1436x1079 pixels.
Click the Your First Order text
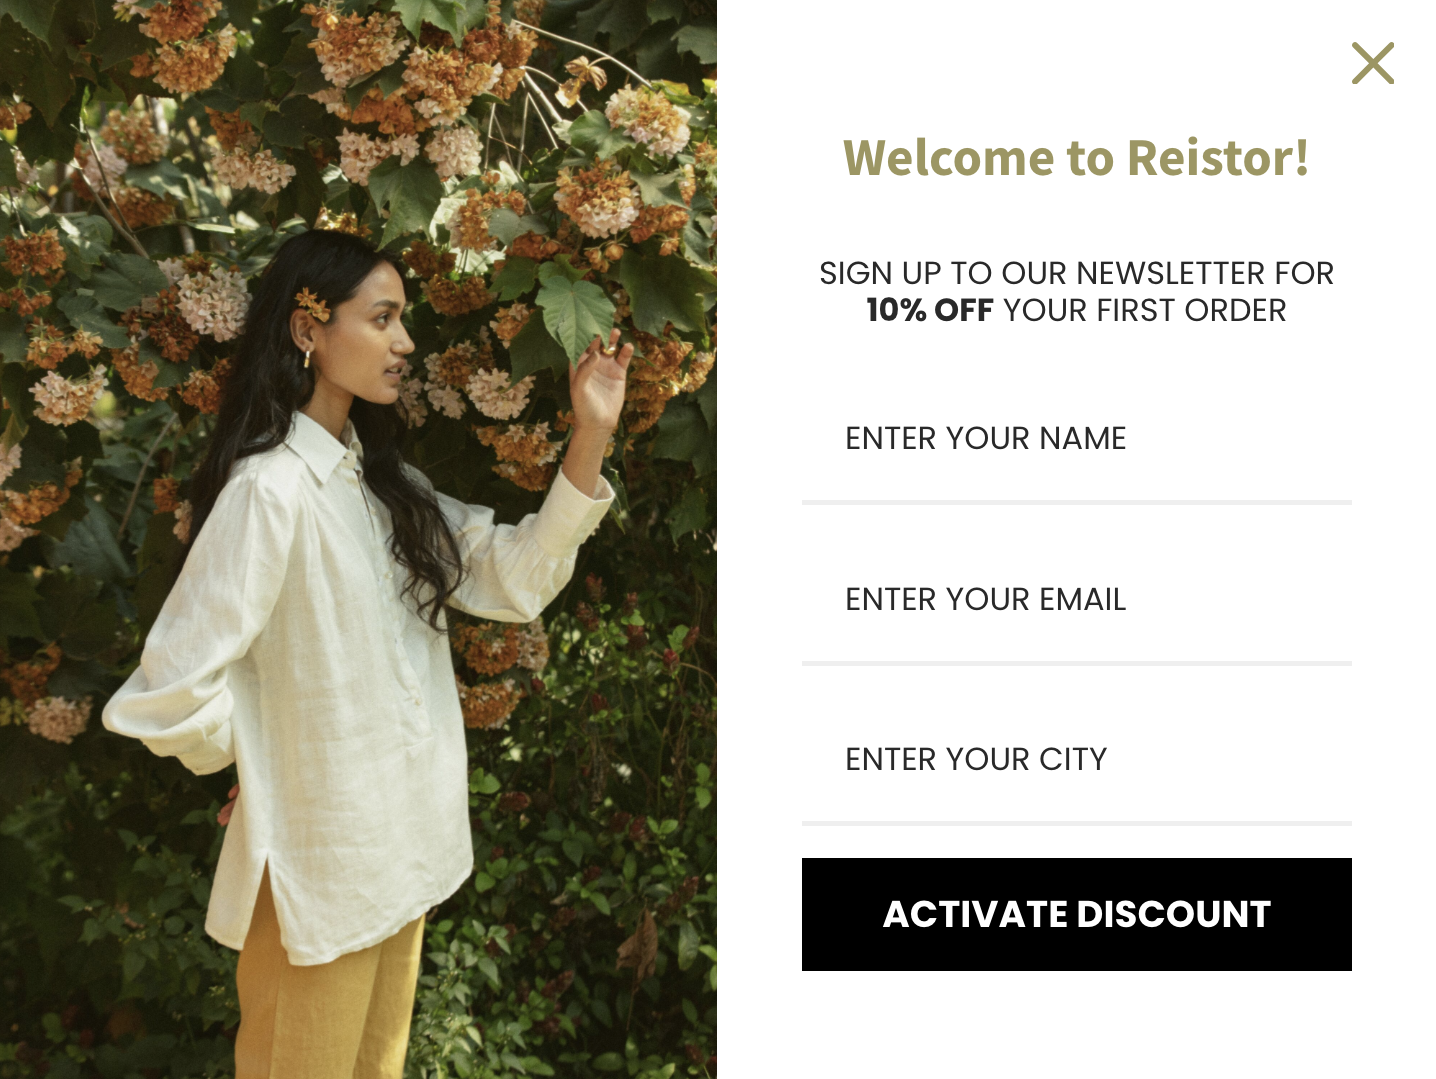[x=1144, y=310]
